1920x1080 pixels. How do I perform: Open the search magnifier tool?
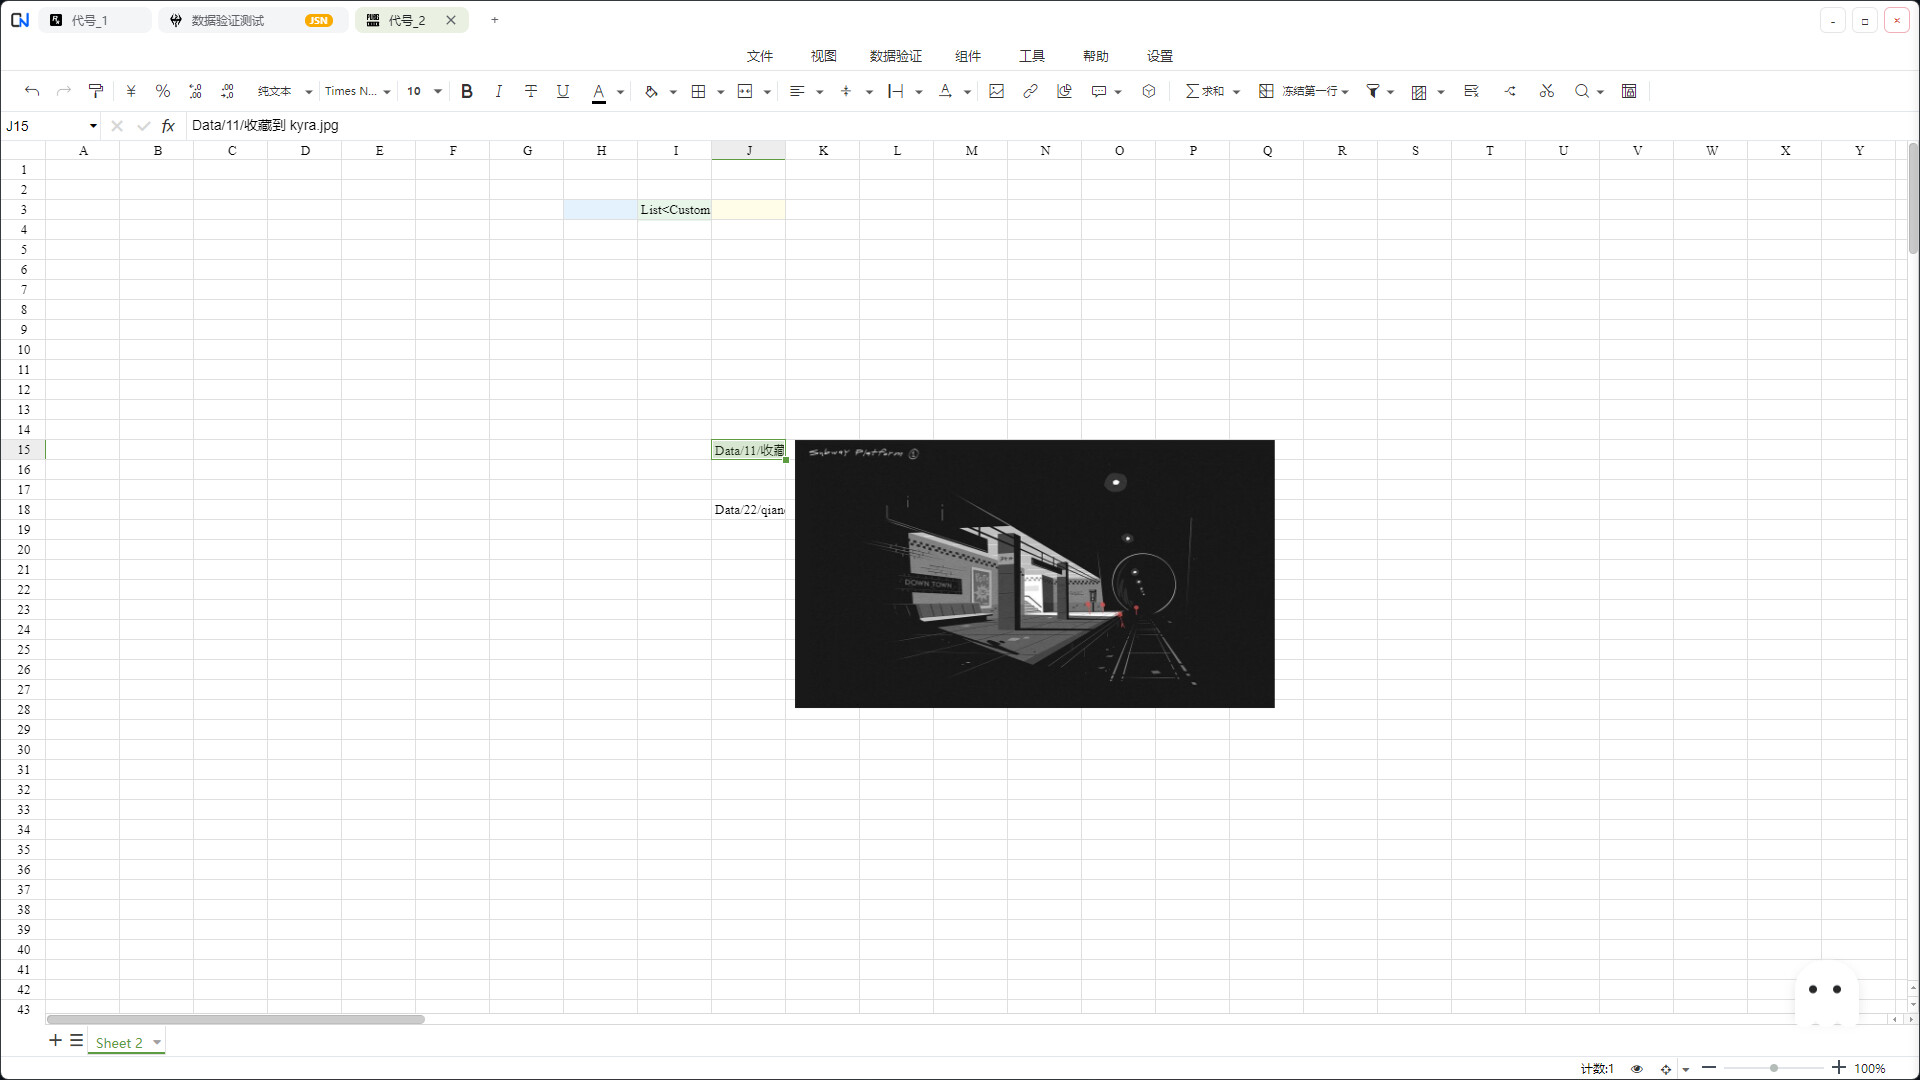(x=1582, y=91)
